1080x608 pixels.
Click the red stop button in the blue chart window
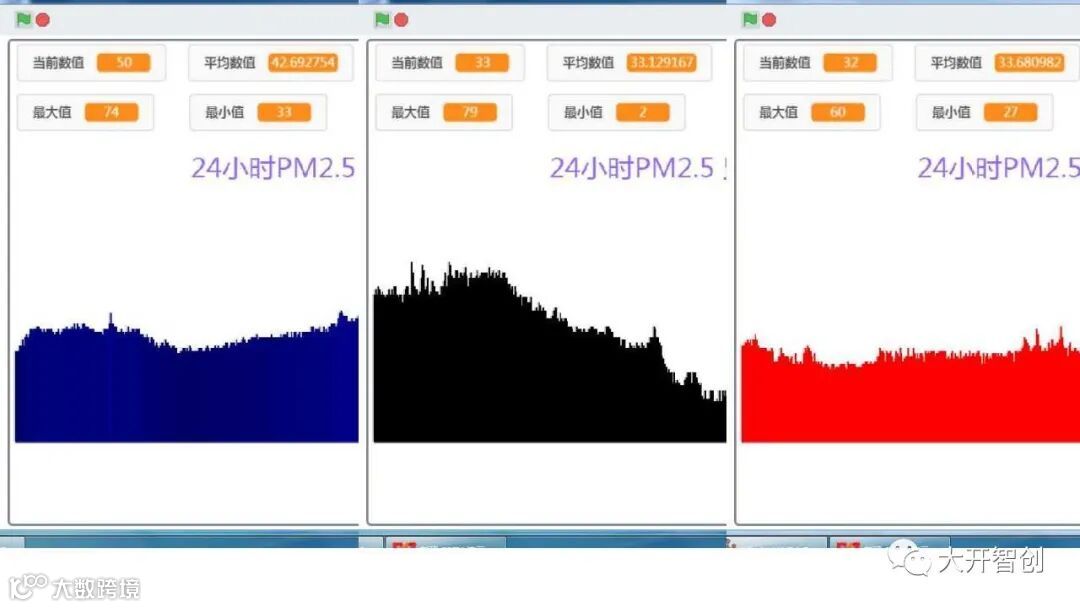click(43, 20)
